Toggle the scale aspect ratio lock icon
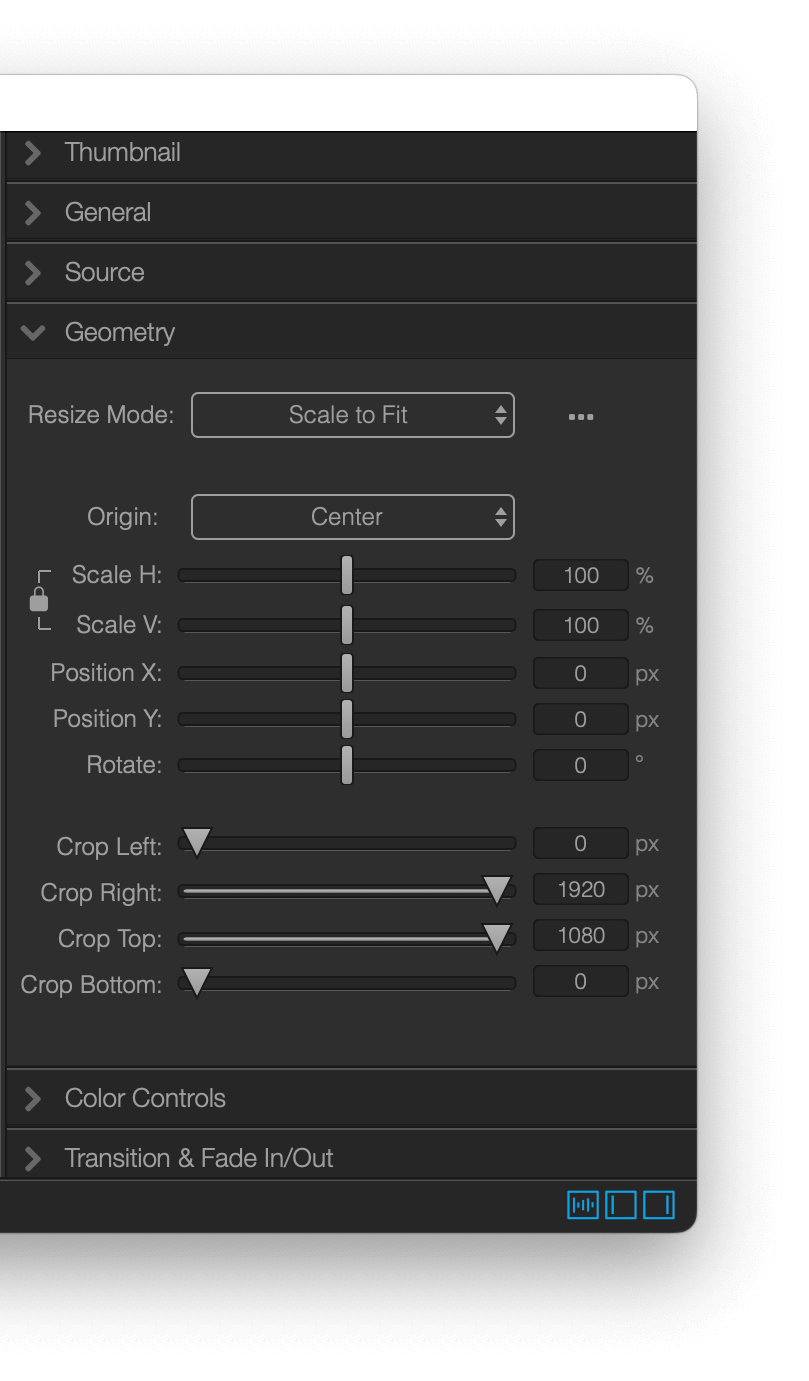809x1381 pixels. point(39,599)
